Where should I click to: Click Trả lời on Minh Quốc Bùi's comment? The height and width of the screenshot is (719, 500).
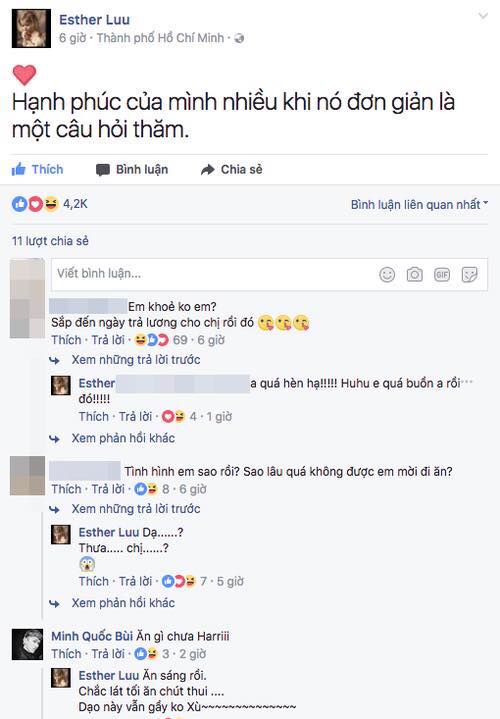[x=108, y=653]
